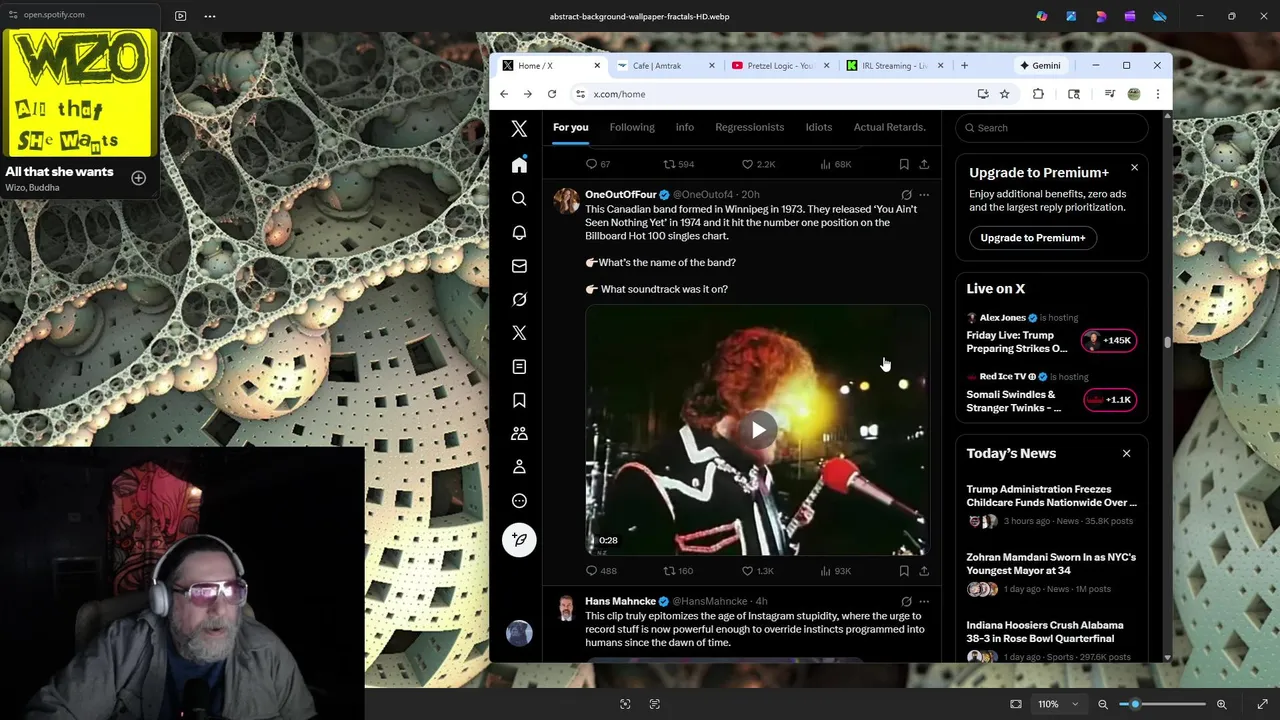Open OneOutOfFour profile name link
Image resolution: width=1280 pixels, height=720 pixels.
tap(621, 195)
